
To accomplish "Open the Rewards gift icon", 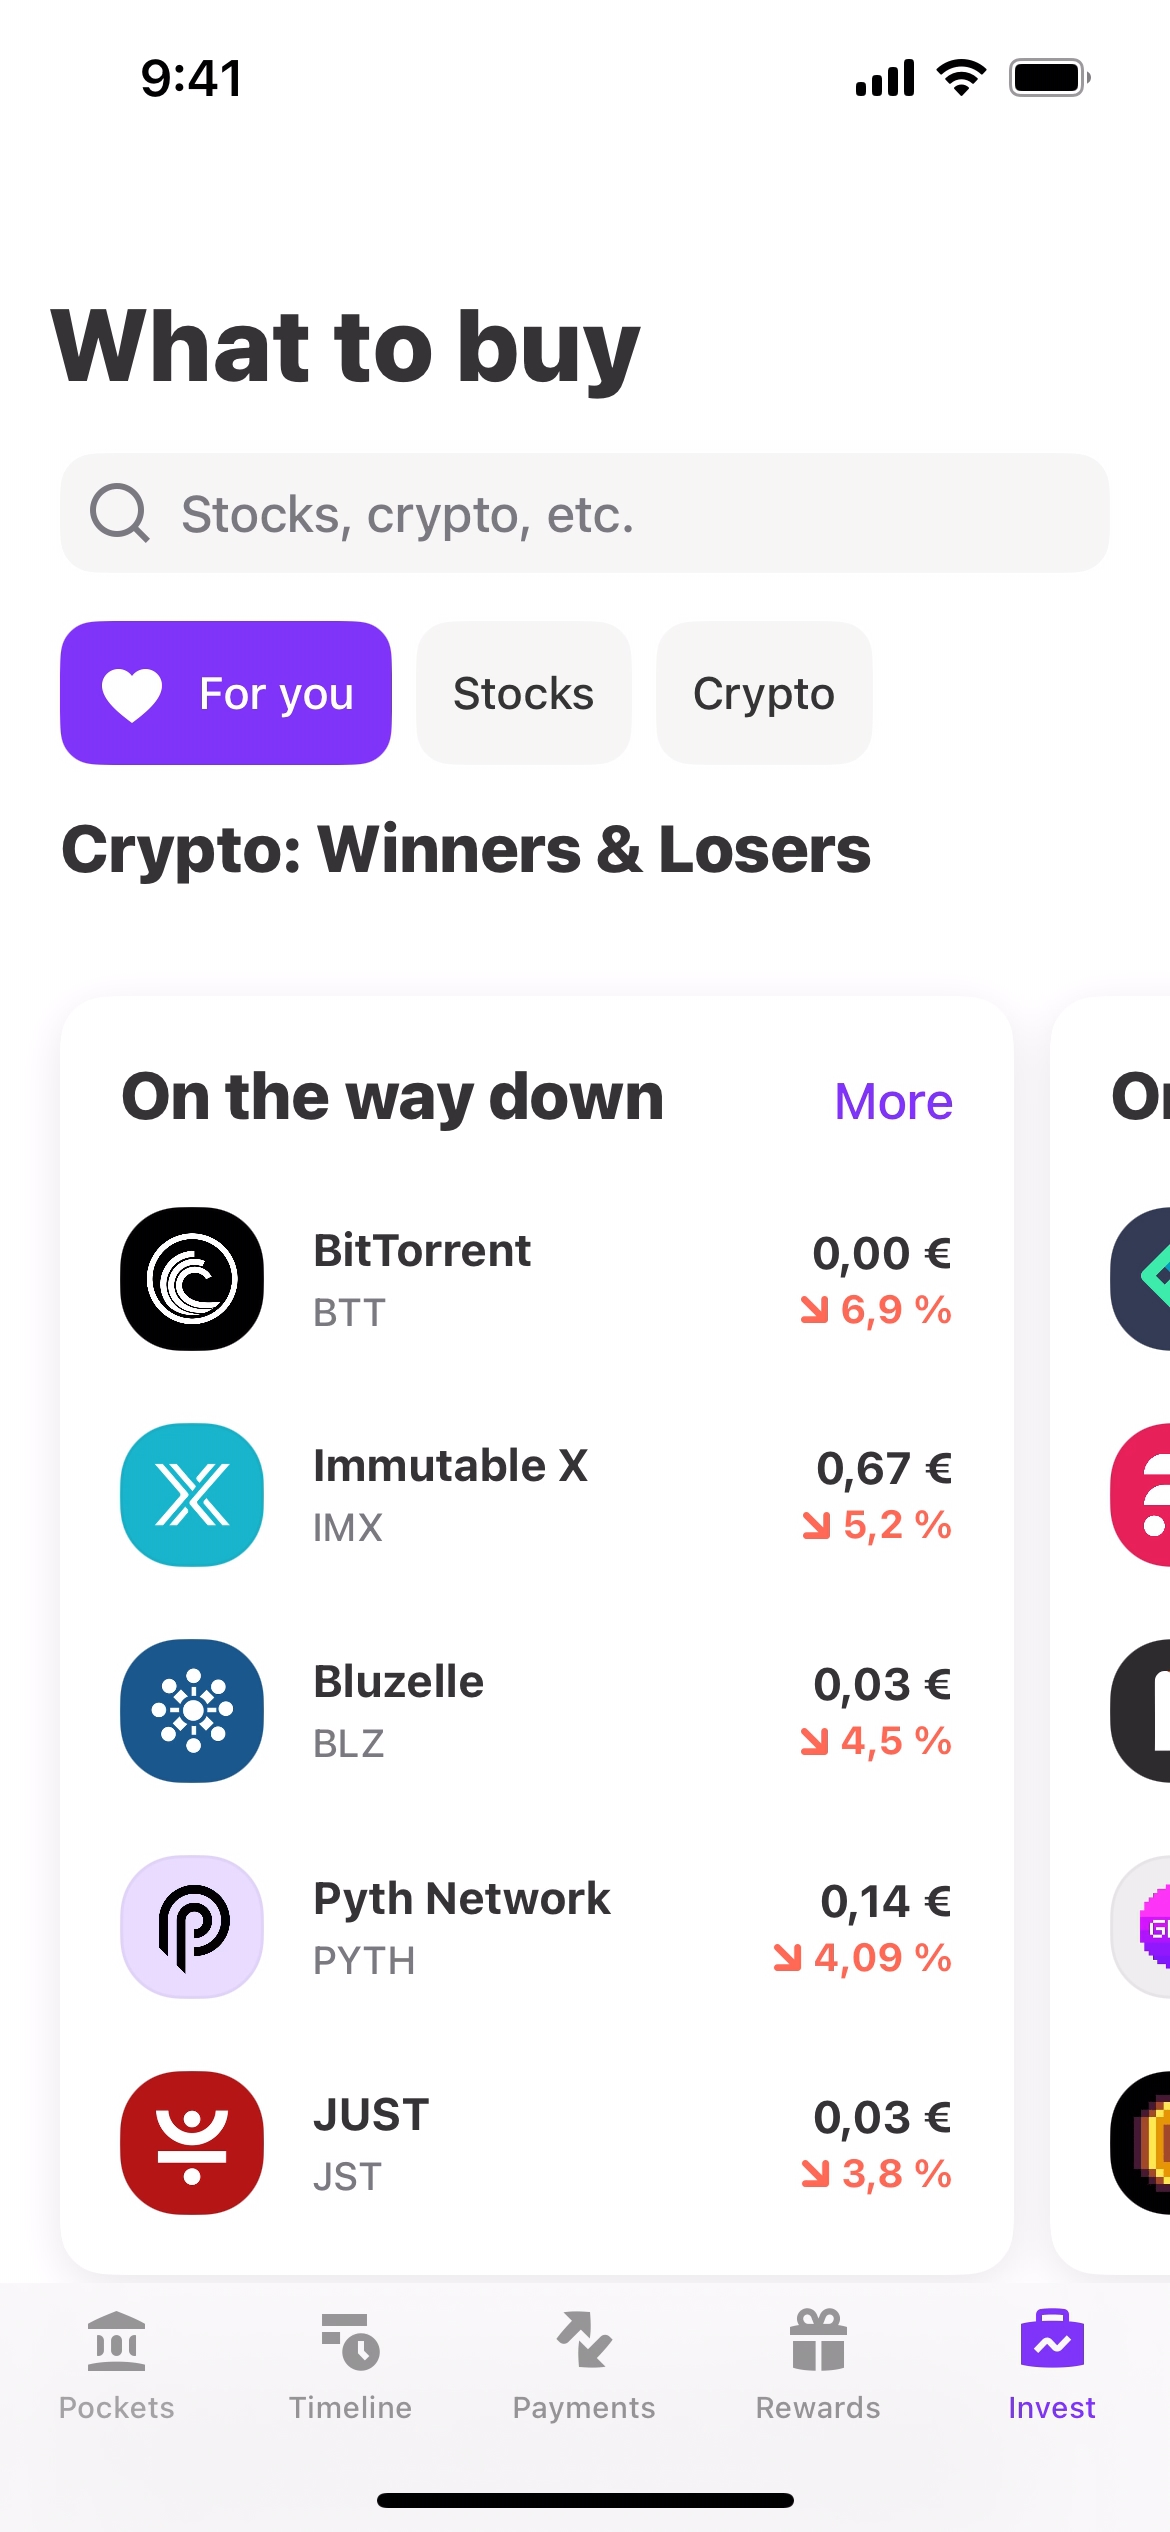I will [x=818, y=2341].
